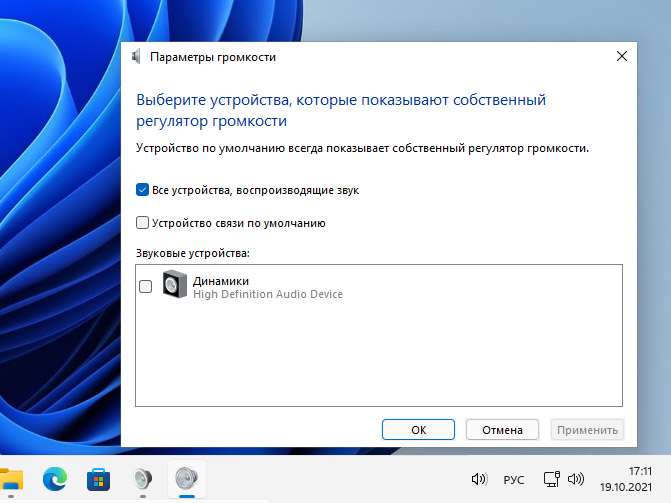The width and height of the screenshot is (671, 503).
Task: Select the Динамики speaker device icon
Action: tap(175, 284)
